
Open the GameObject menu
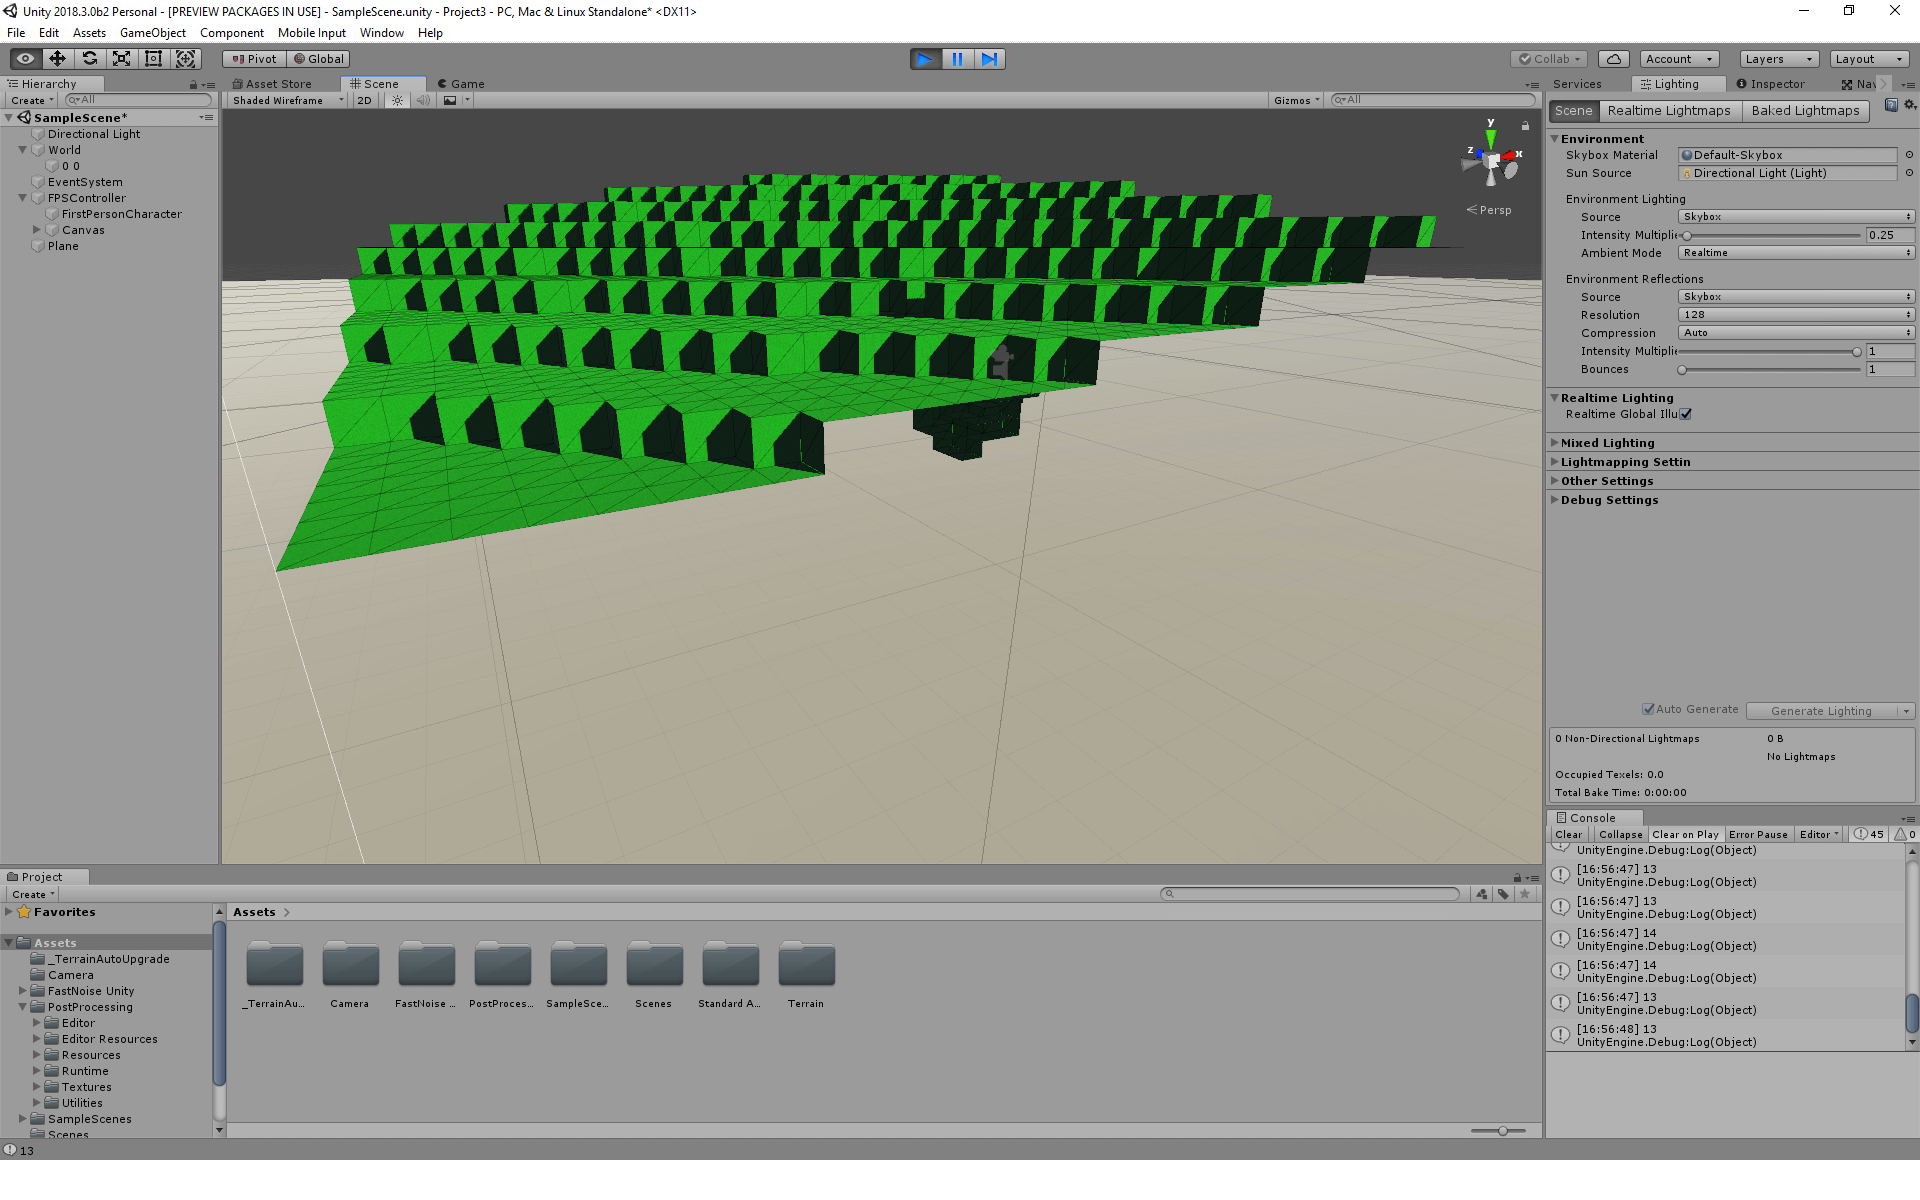152,33
